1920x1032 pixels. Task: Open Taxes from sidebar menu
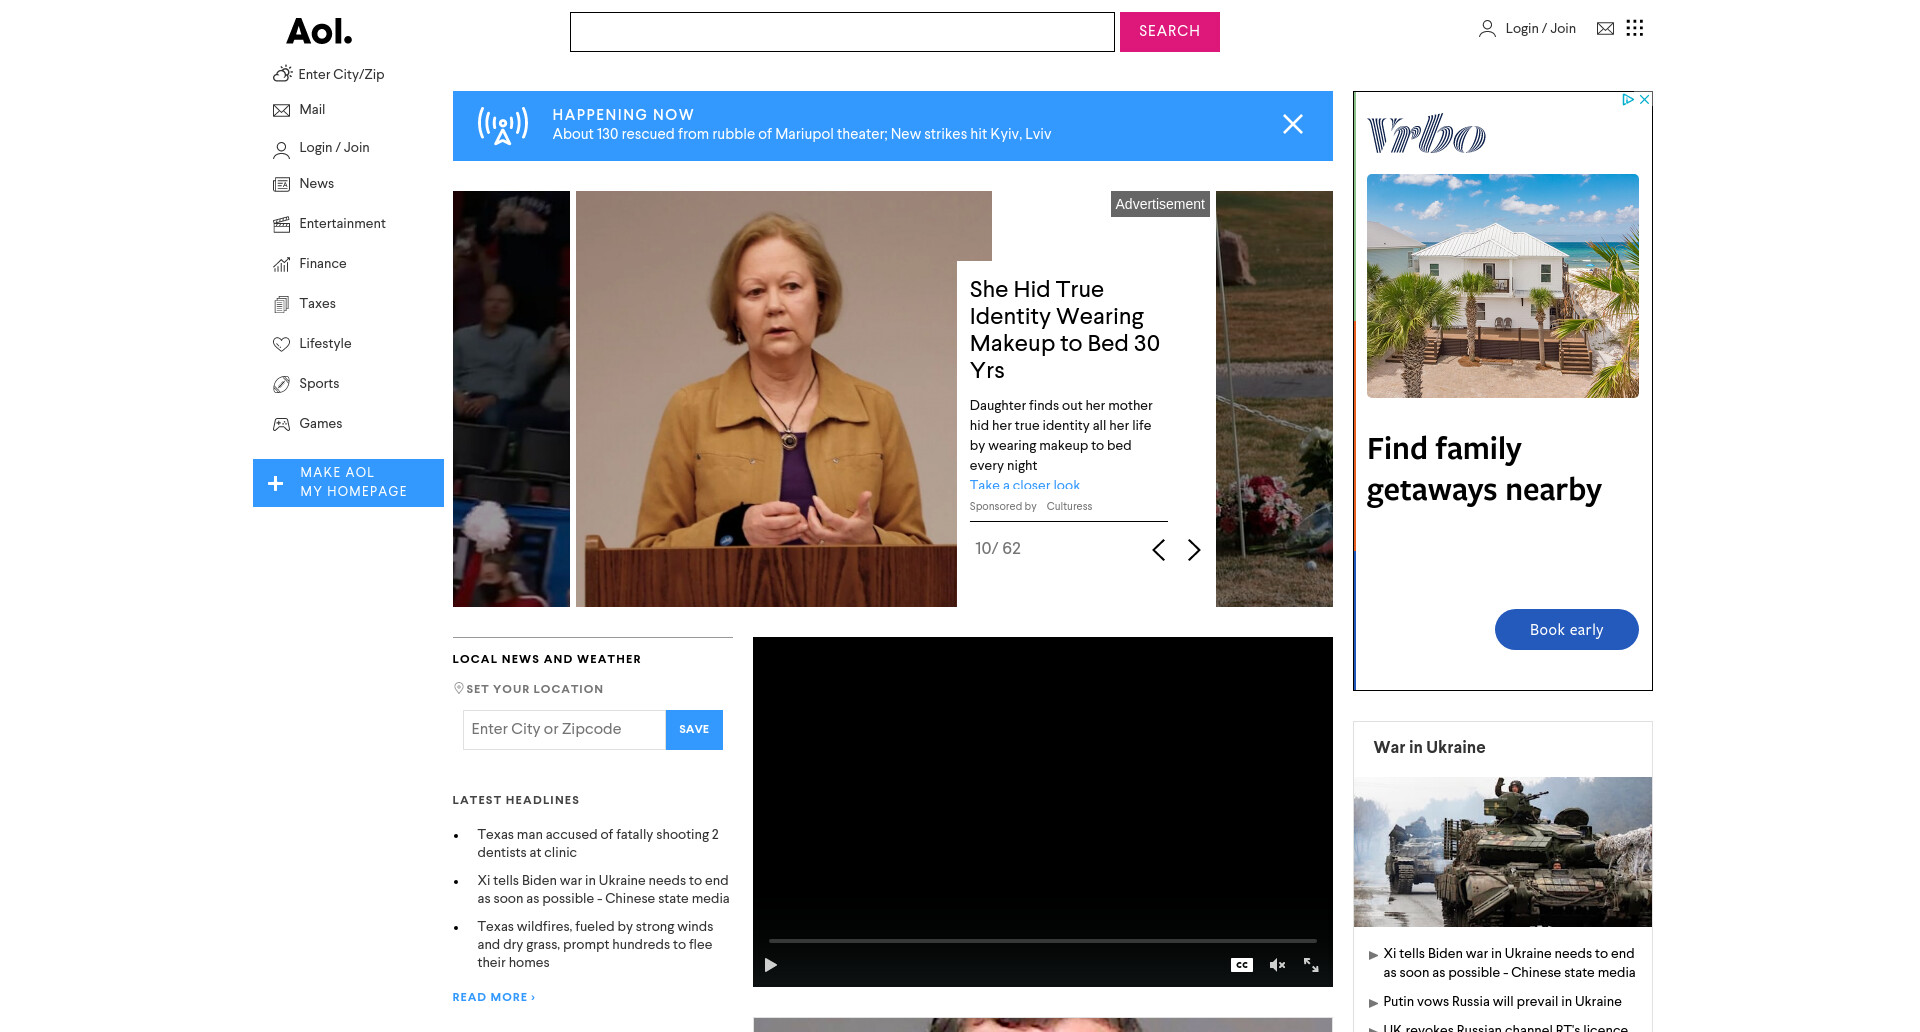(x=317, y=304)
